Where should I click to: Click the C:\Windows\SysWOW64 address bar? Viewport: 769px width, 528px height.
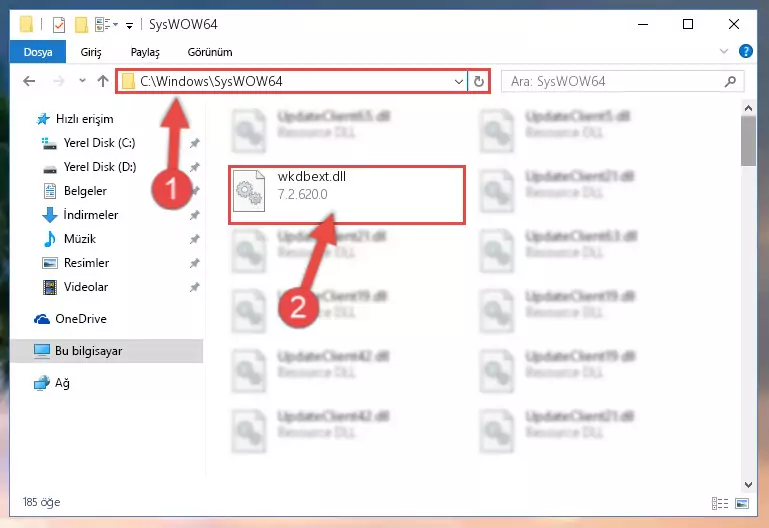pos(291,81)
